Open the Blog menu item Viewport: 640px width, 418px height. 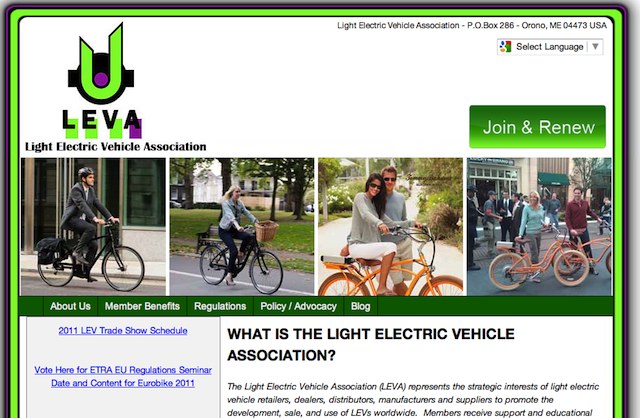[360, 306]
